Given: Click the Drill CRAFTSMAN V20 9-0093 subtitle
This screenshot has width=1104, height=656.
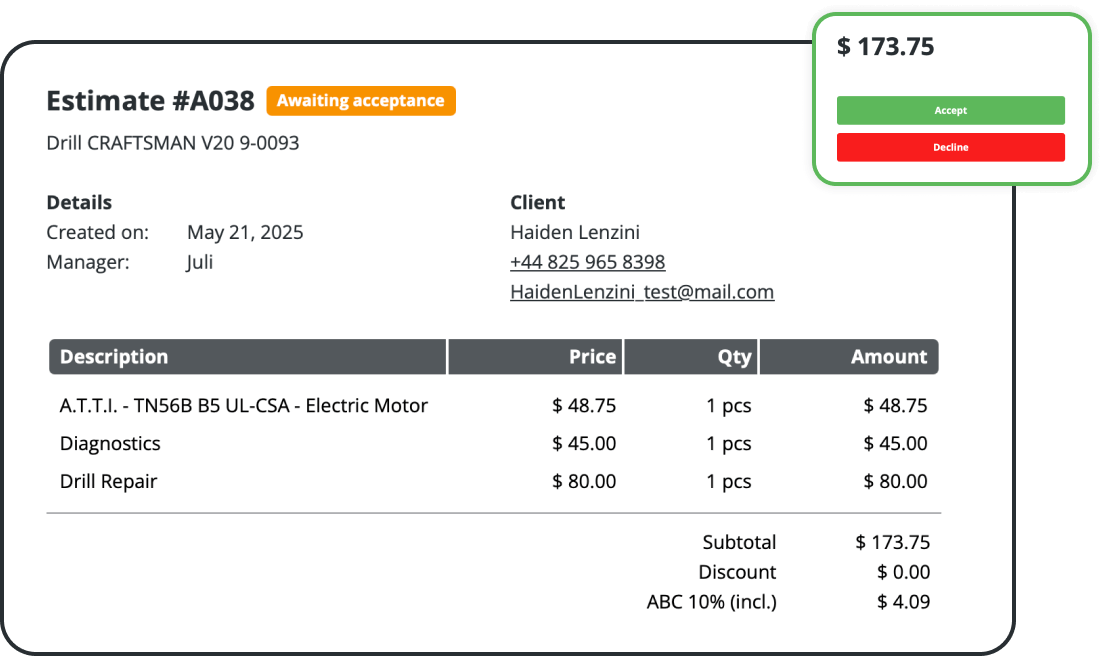Looking at the screenshot, I should pos(173,143).
